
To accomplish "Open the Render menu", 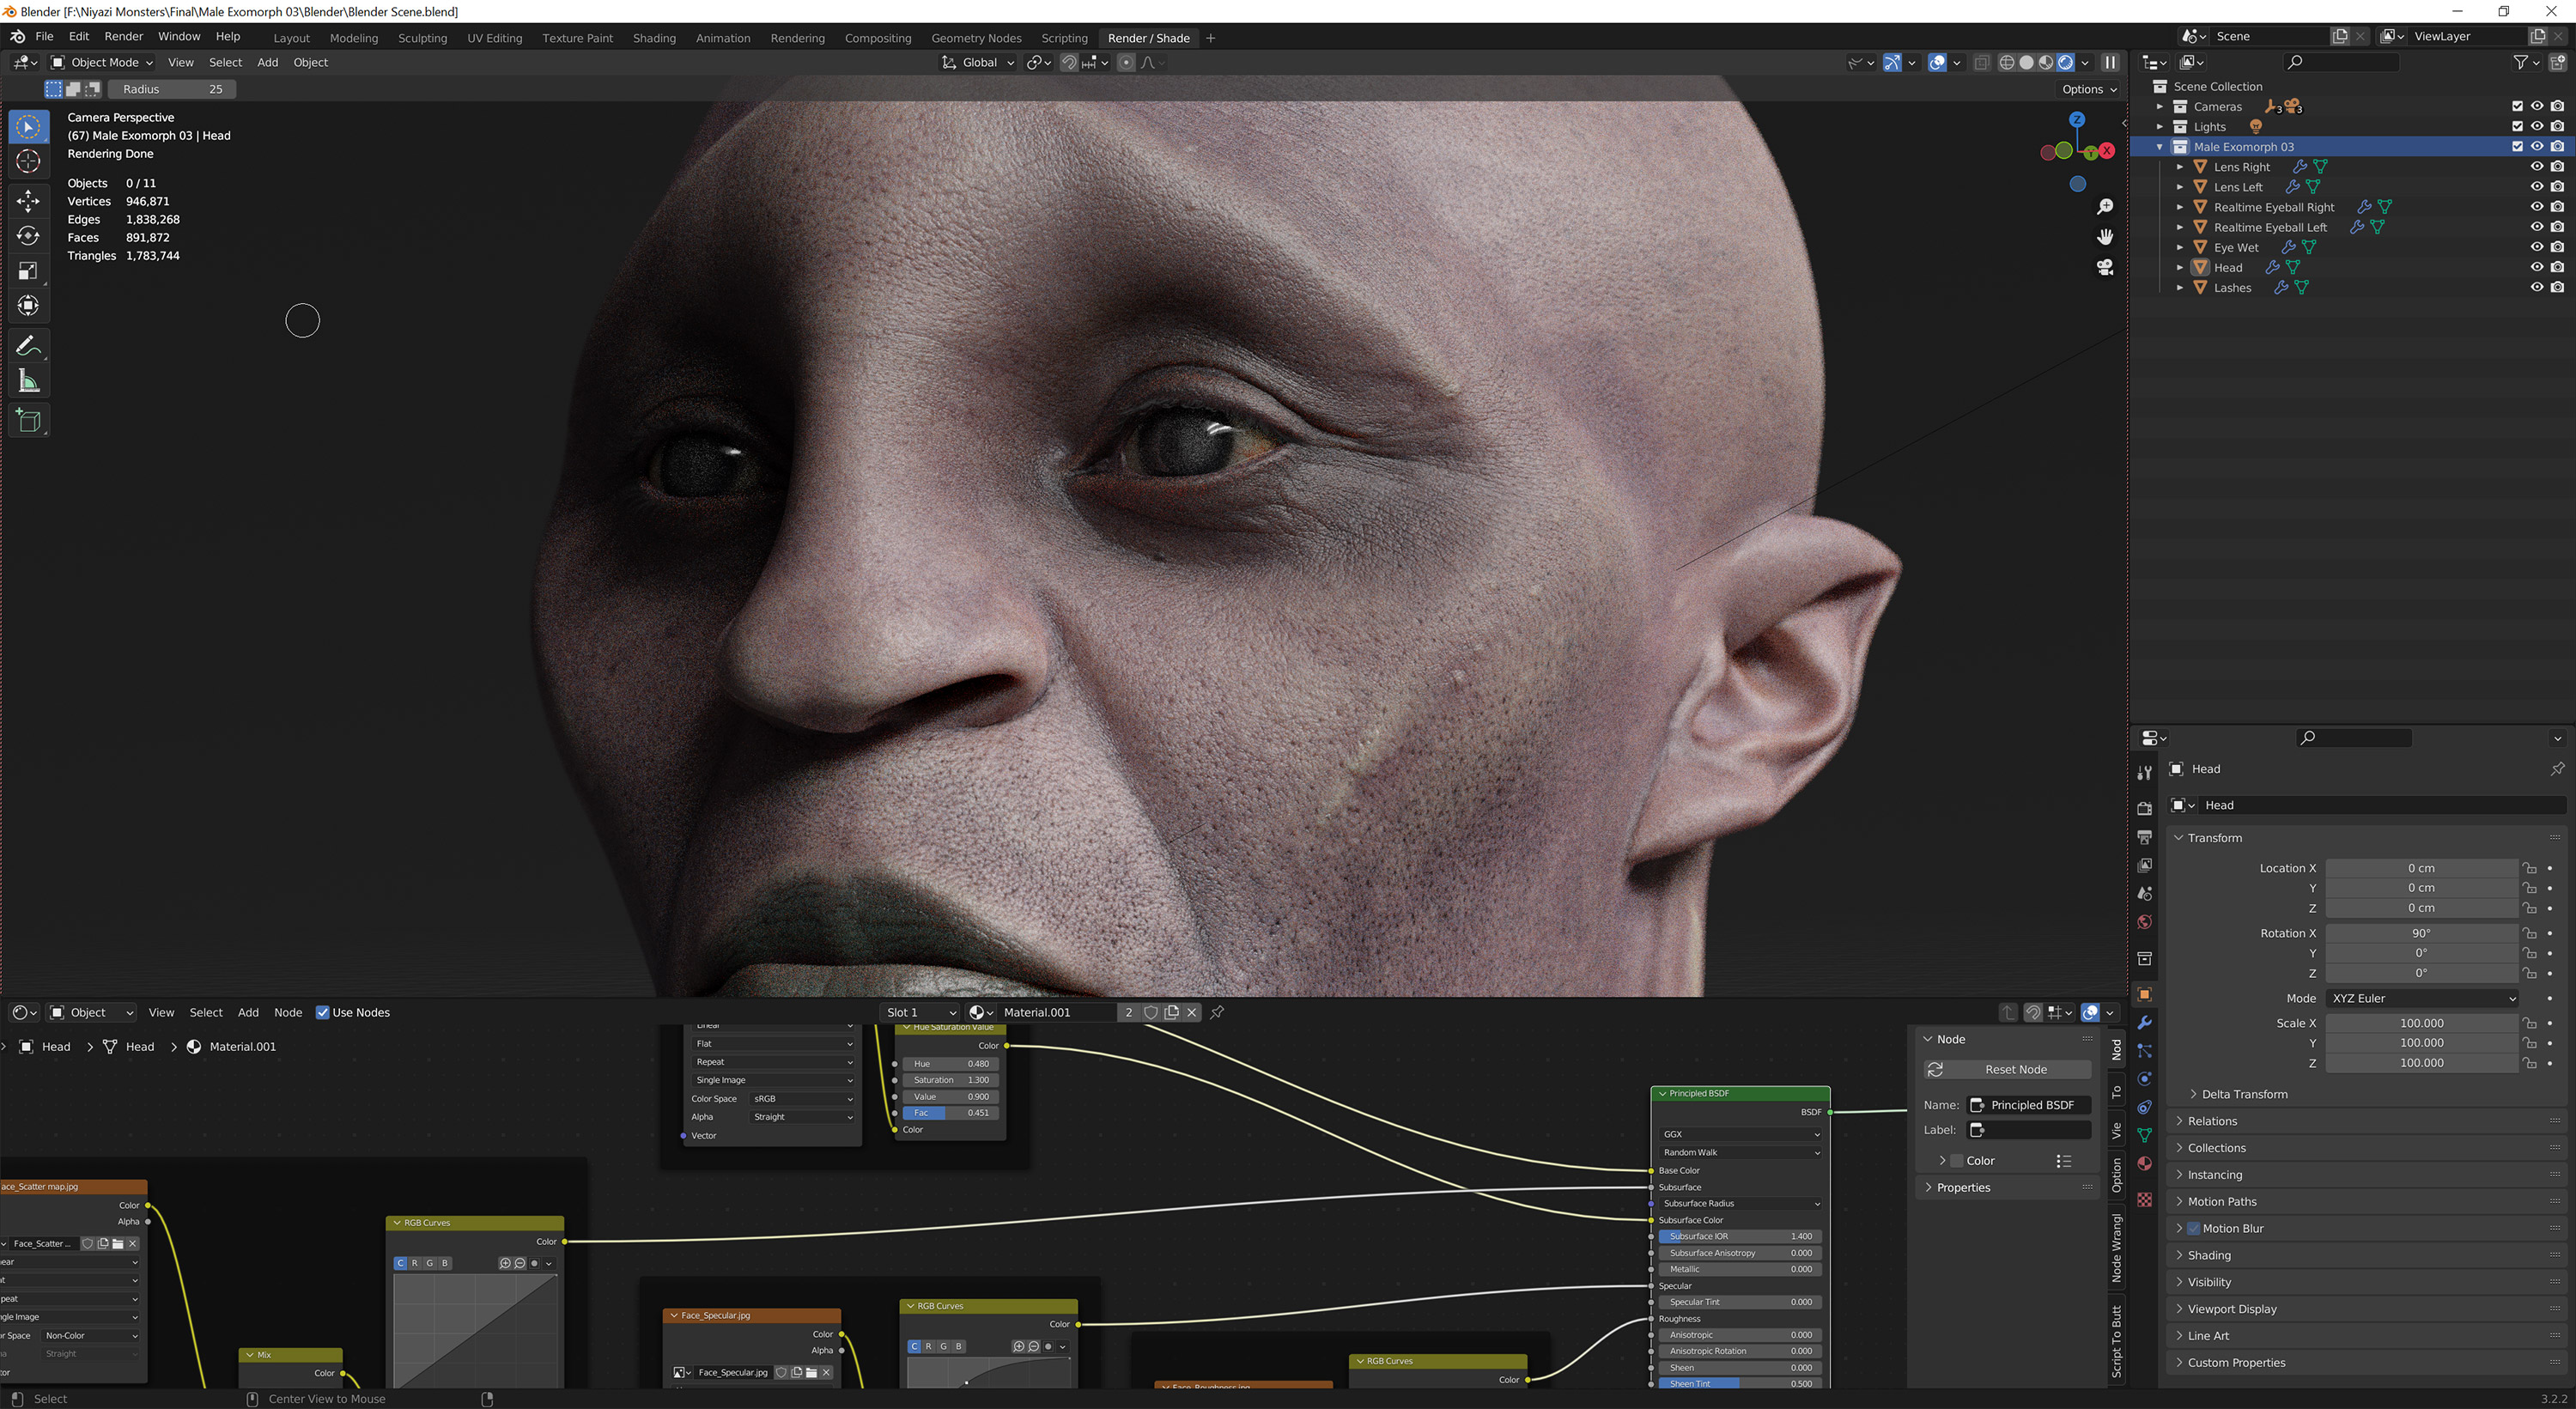I will 124,36.
